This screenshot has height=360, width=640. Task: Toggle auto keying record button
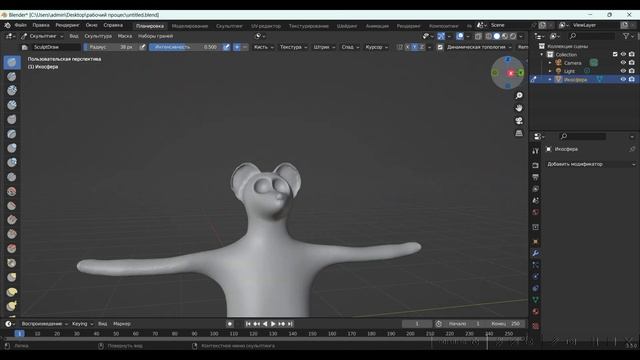click(230, 324)
